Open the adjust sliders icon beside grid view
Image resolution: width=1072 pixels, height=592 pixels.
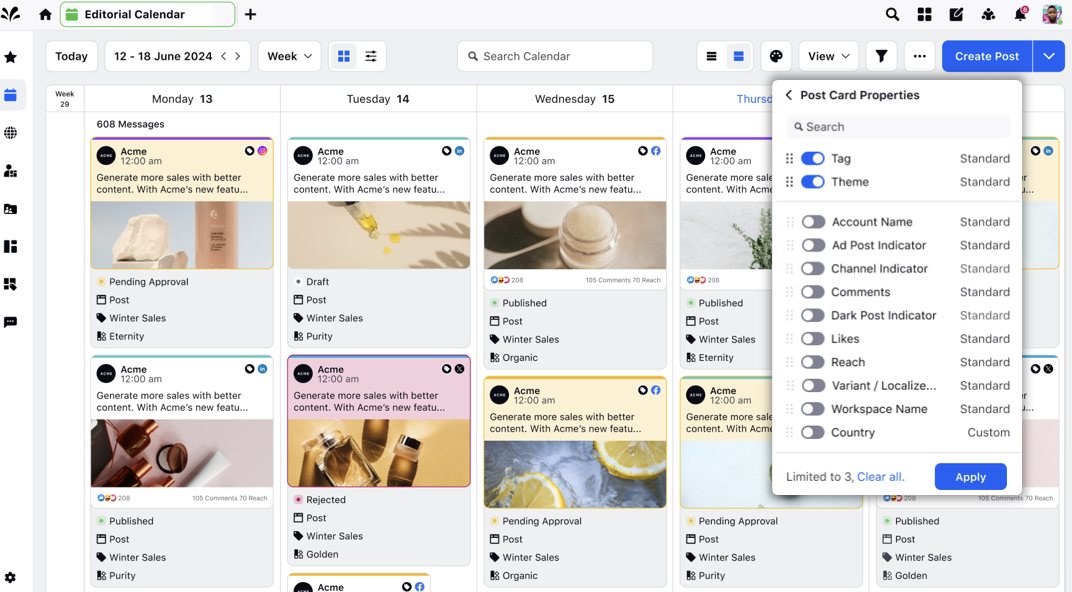click(371, 56)
